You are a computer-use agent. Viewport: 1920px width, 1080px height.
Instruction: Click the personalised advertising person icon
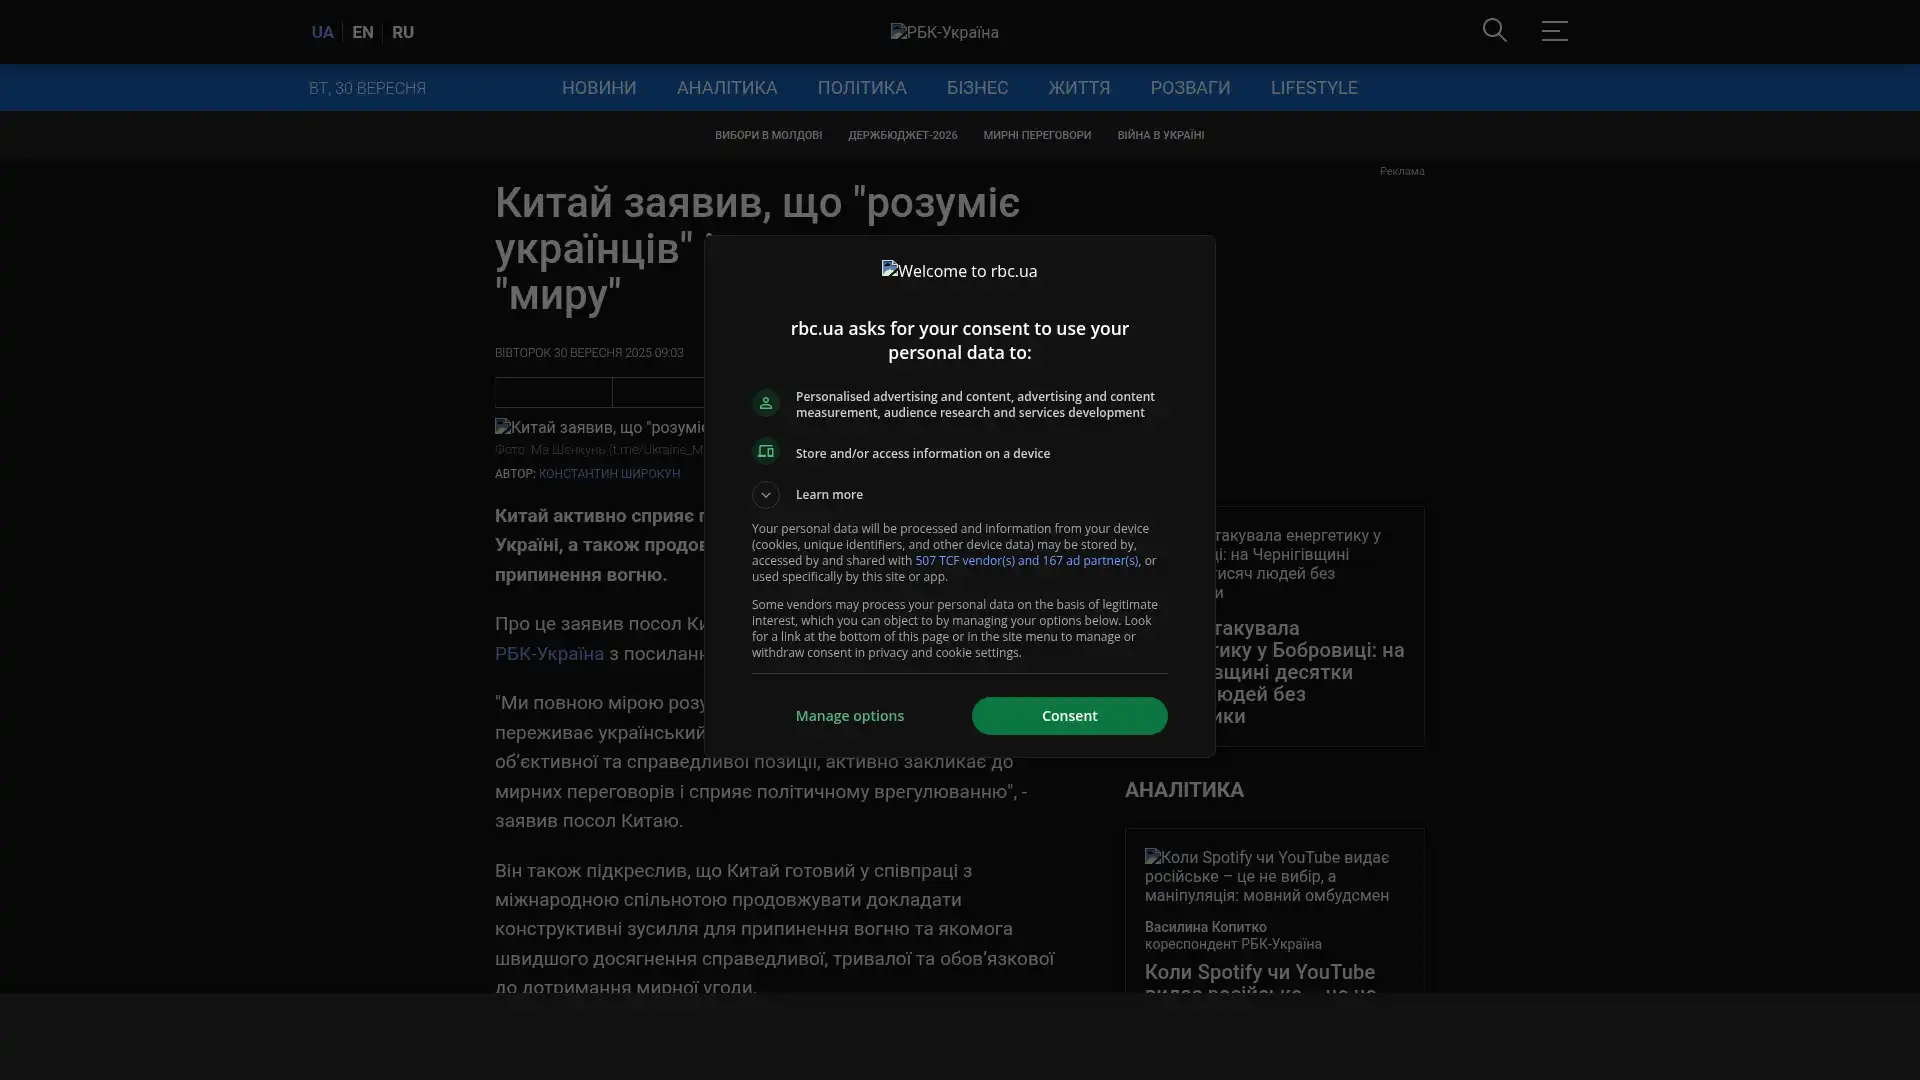765,403
